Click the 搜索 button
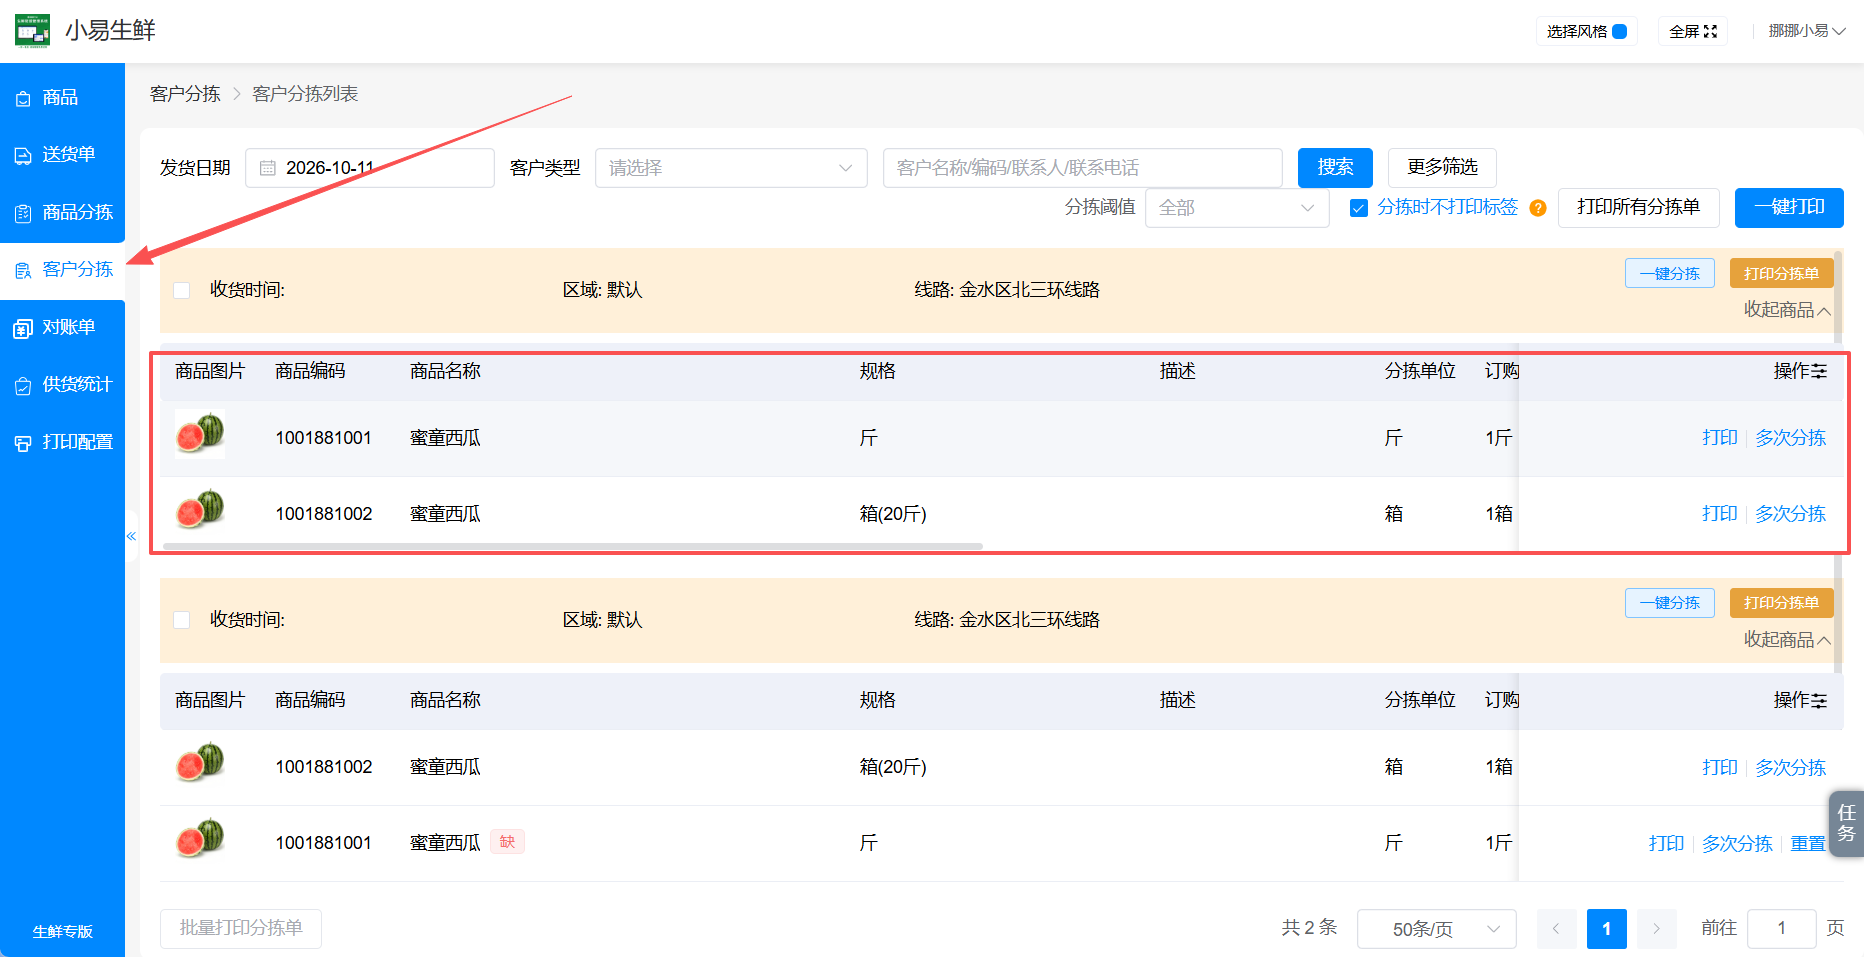This screenshot has height=957, width=1864. (1335, 167)
